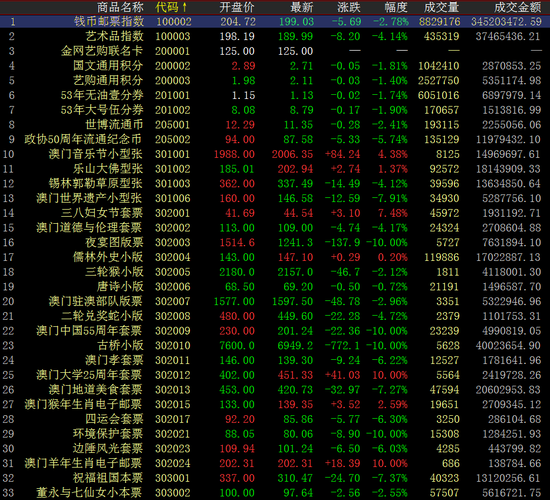Sort by the 成交量 column header

[x=442, y=7]
